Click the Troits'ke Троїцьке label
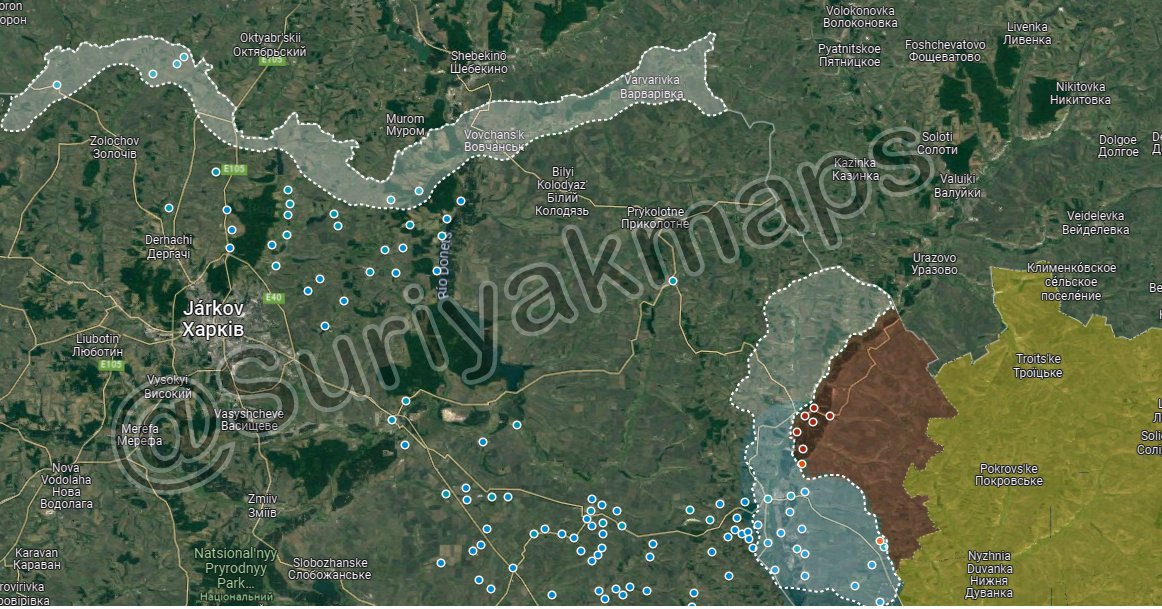Viewport: 1162px width, 609px height. click(1038, 366)
